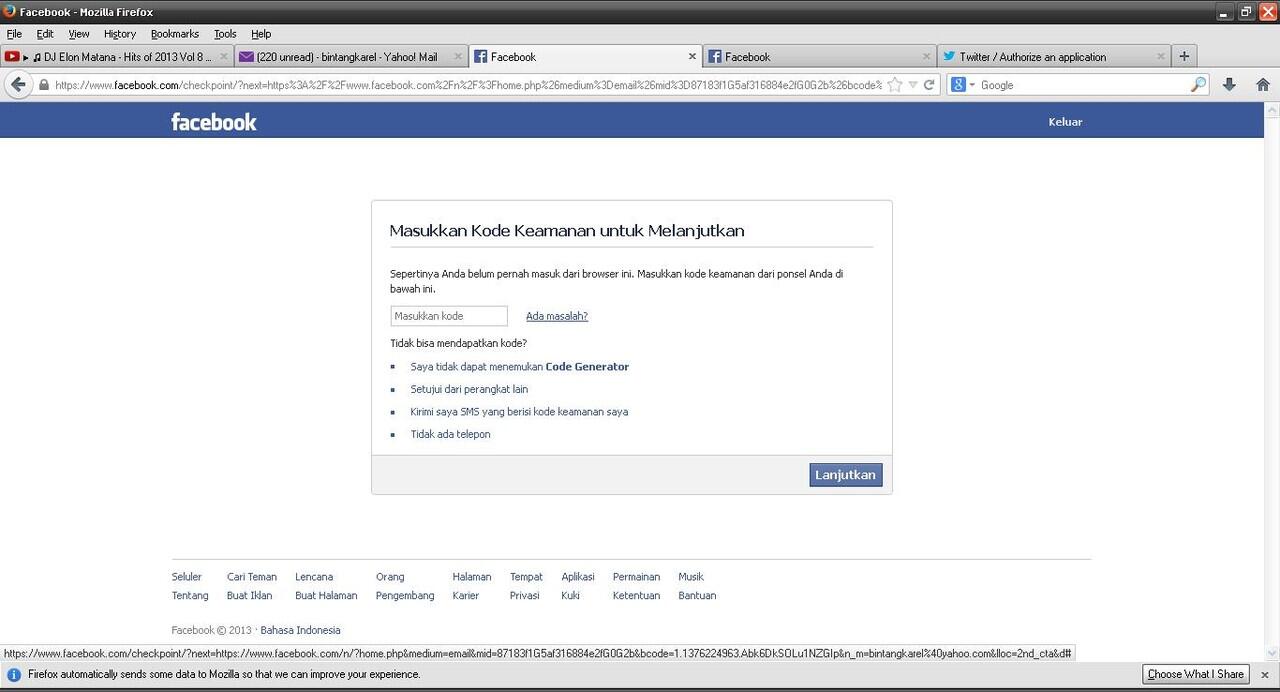Switch to the DJ Elon Matana tab
Viewport: 1280px width, 692px height.
coord(118,57)
